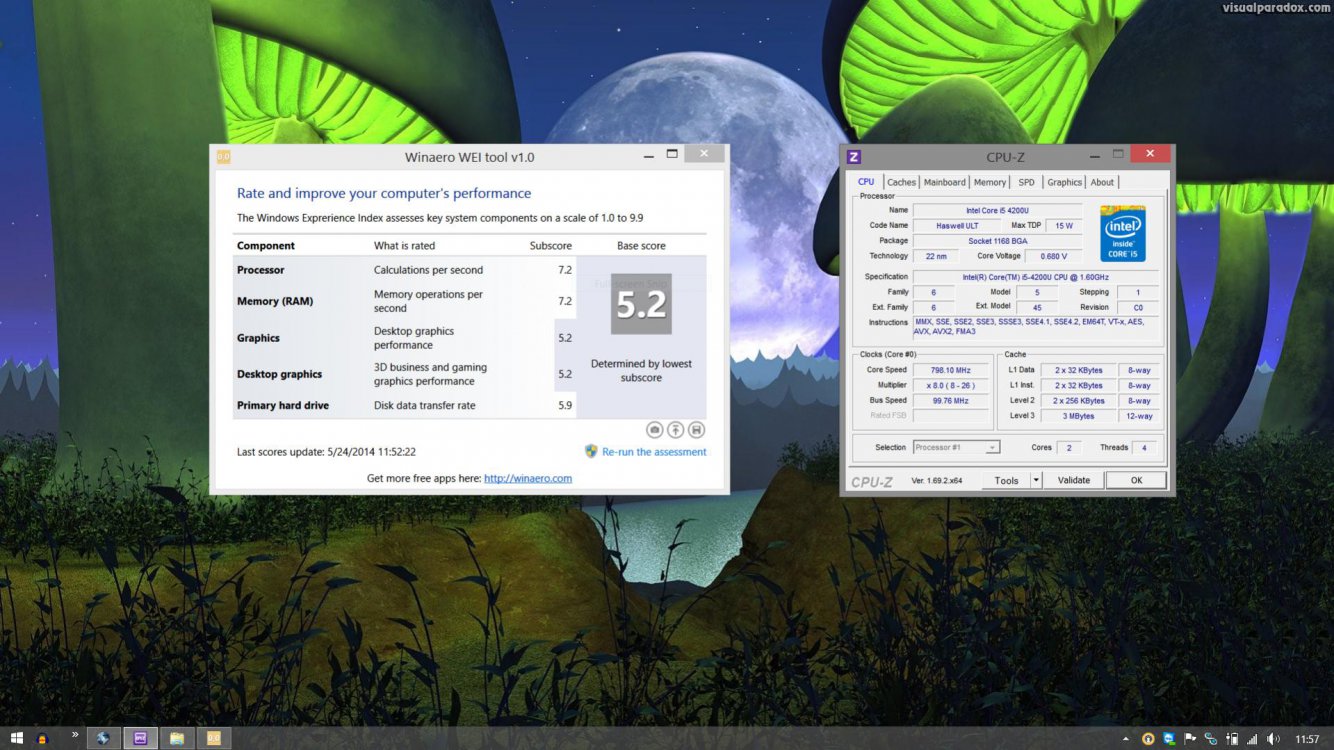Click the Validate button in CPU-Z
This screenshot has height=750, width=1334.
(x=1074, y=480)
